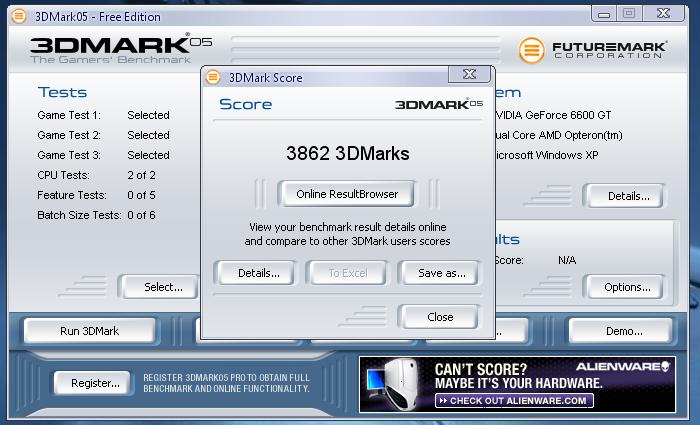Image resolution: width=700 pixels, height=425 pixels.
Task: Select the text 'Game Test 2:'
Action: pos(69,135)
